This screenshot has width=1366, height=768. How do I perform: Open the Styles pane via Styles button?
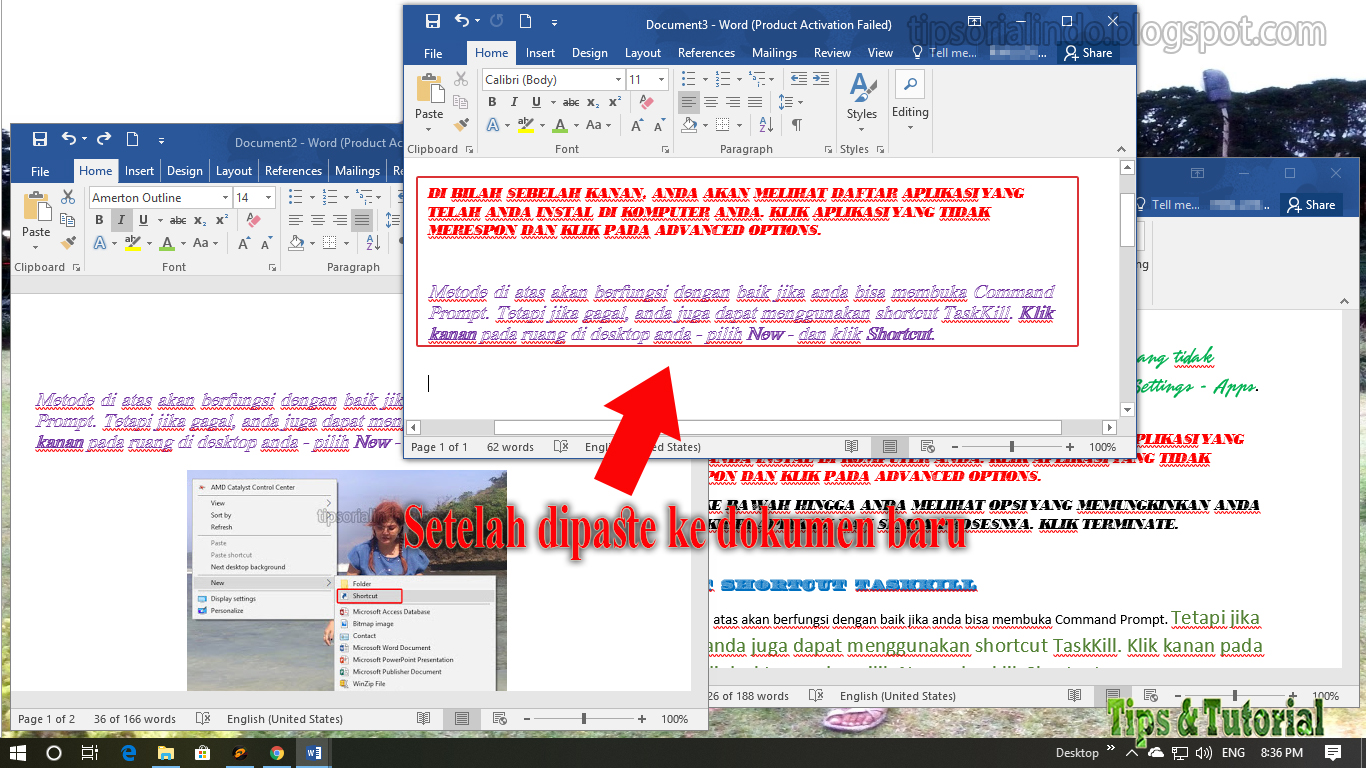(861, 100)
